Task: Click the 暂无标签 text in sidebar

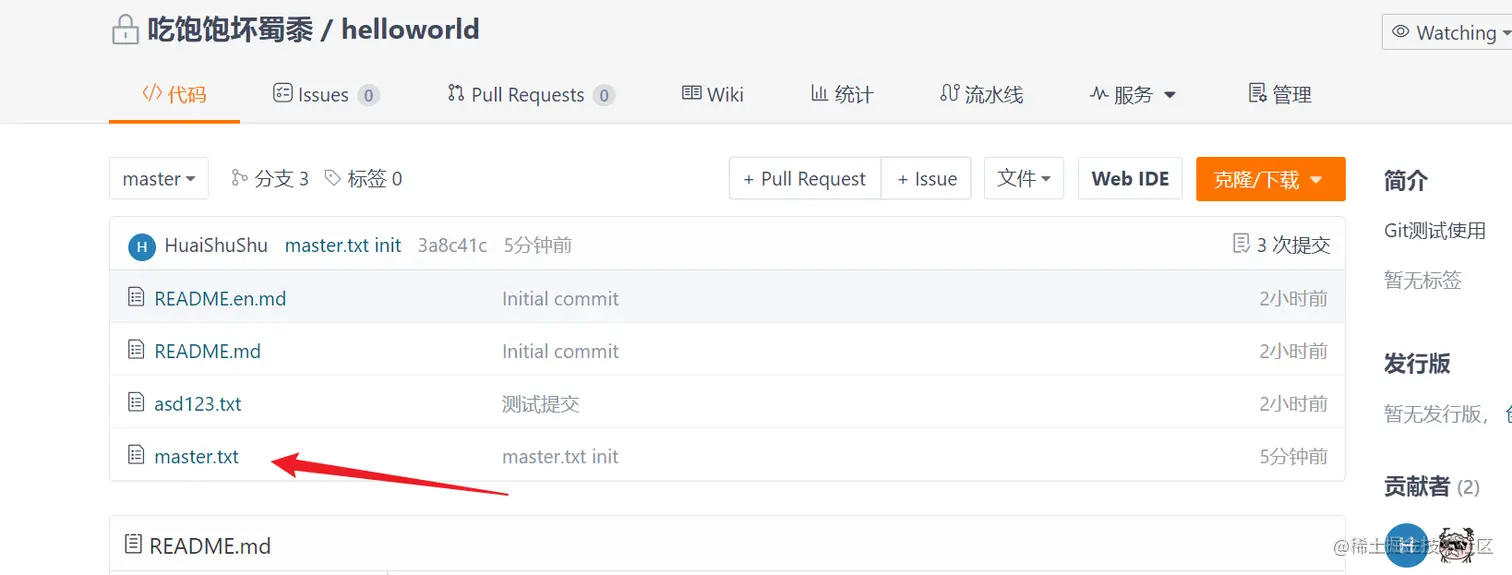Action: (x=1423, y=281)
